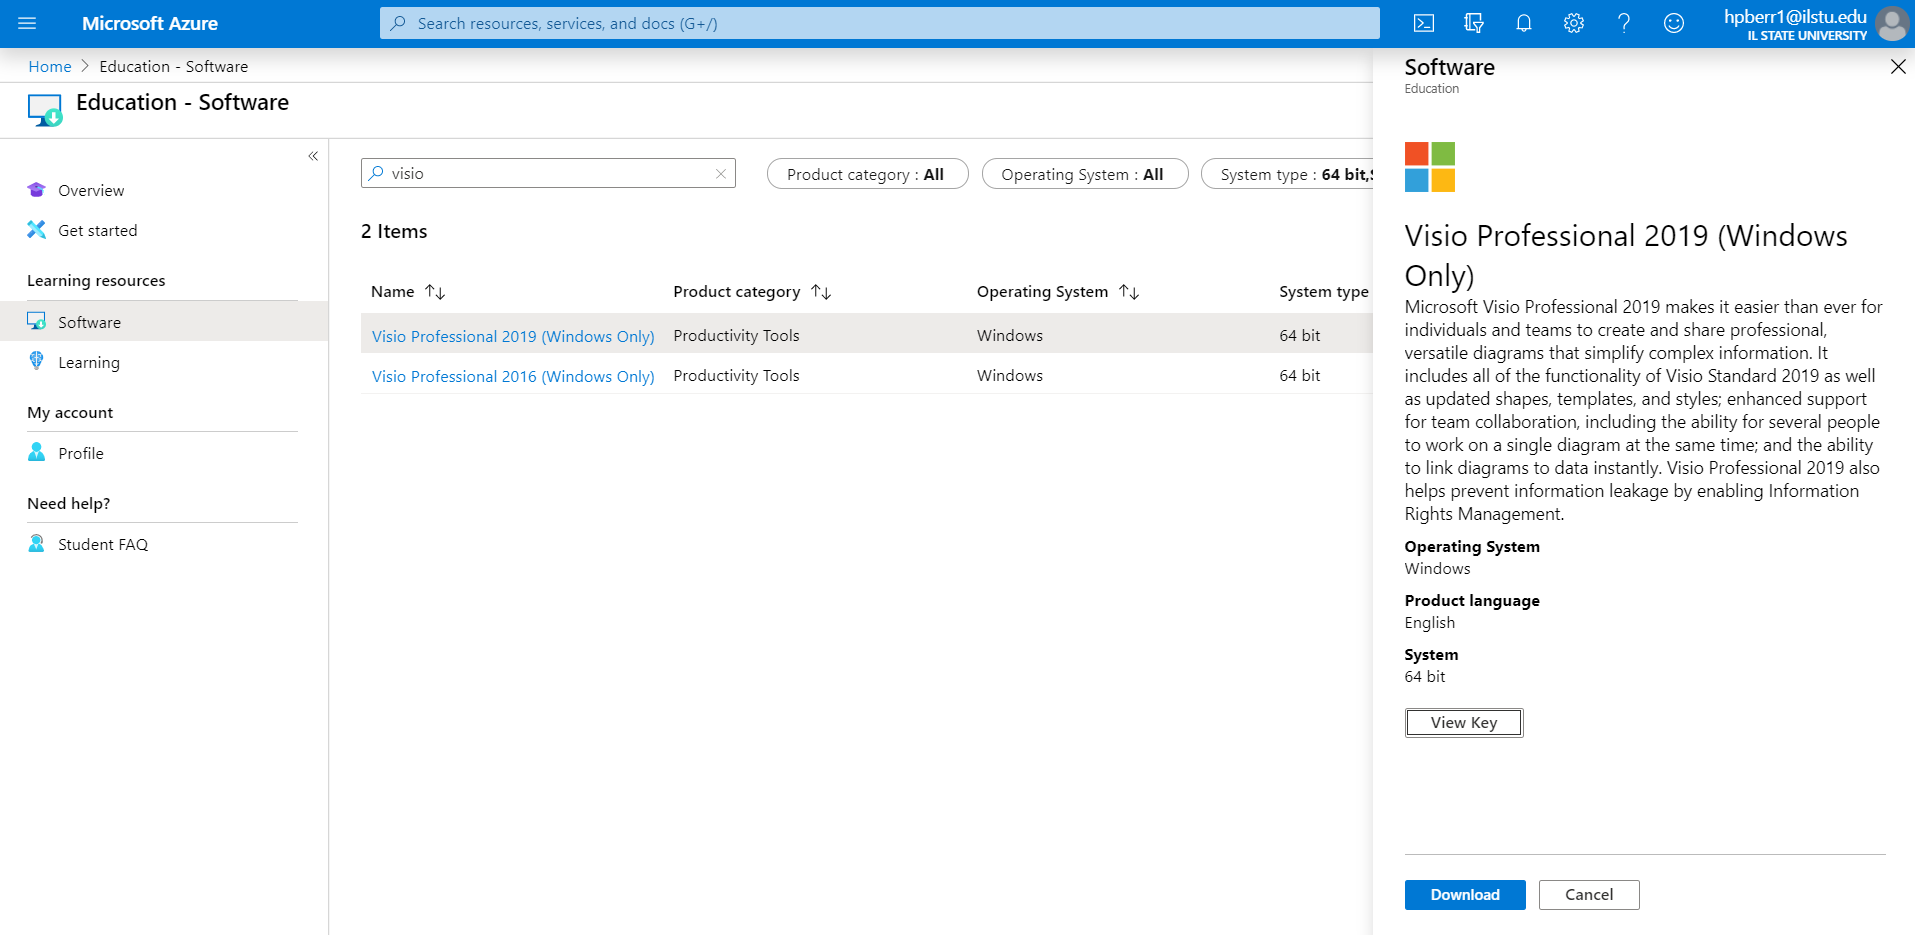
Task: Click 64 bit cell in Visio 2016 row
Action: [1300, 376]
